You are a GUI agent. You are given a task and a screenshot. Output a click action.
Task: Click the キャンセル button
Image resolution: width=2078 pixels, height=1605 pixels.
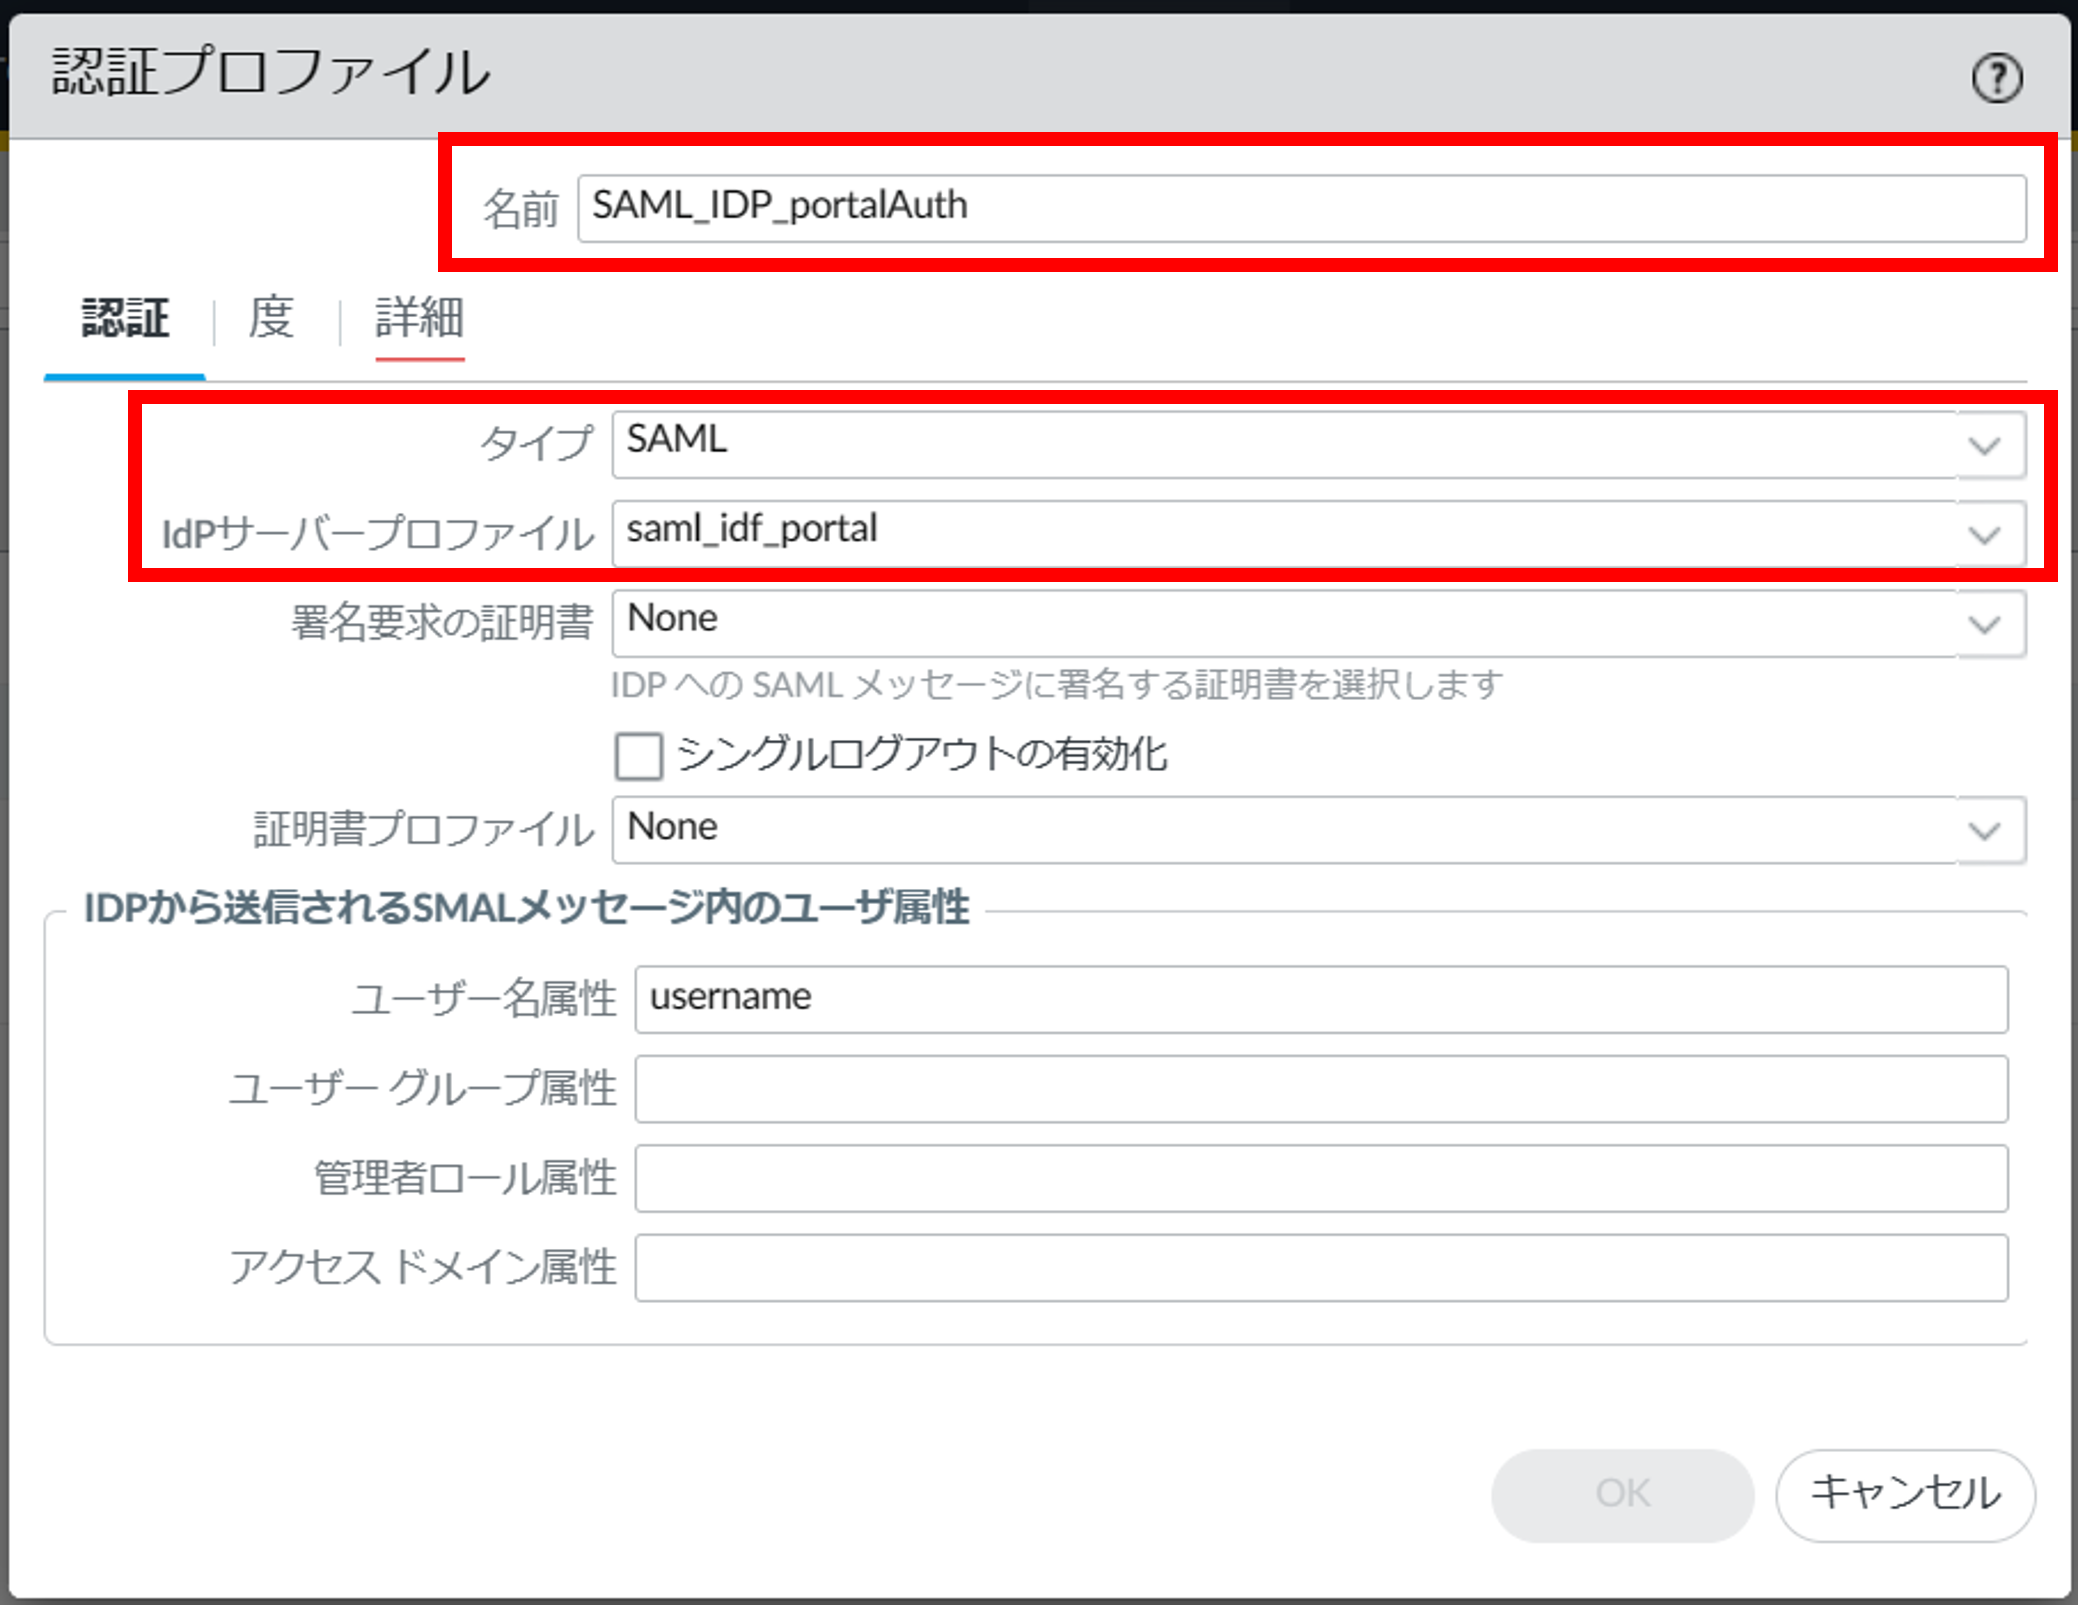point(1904,1494)
